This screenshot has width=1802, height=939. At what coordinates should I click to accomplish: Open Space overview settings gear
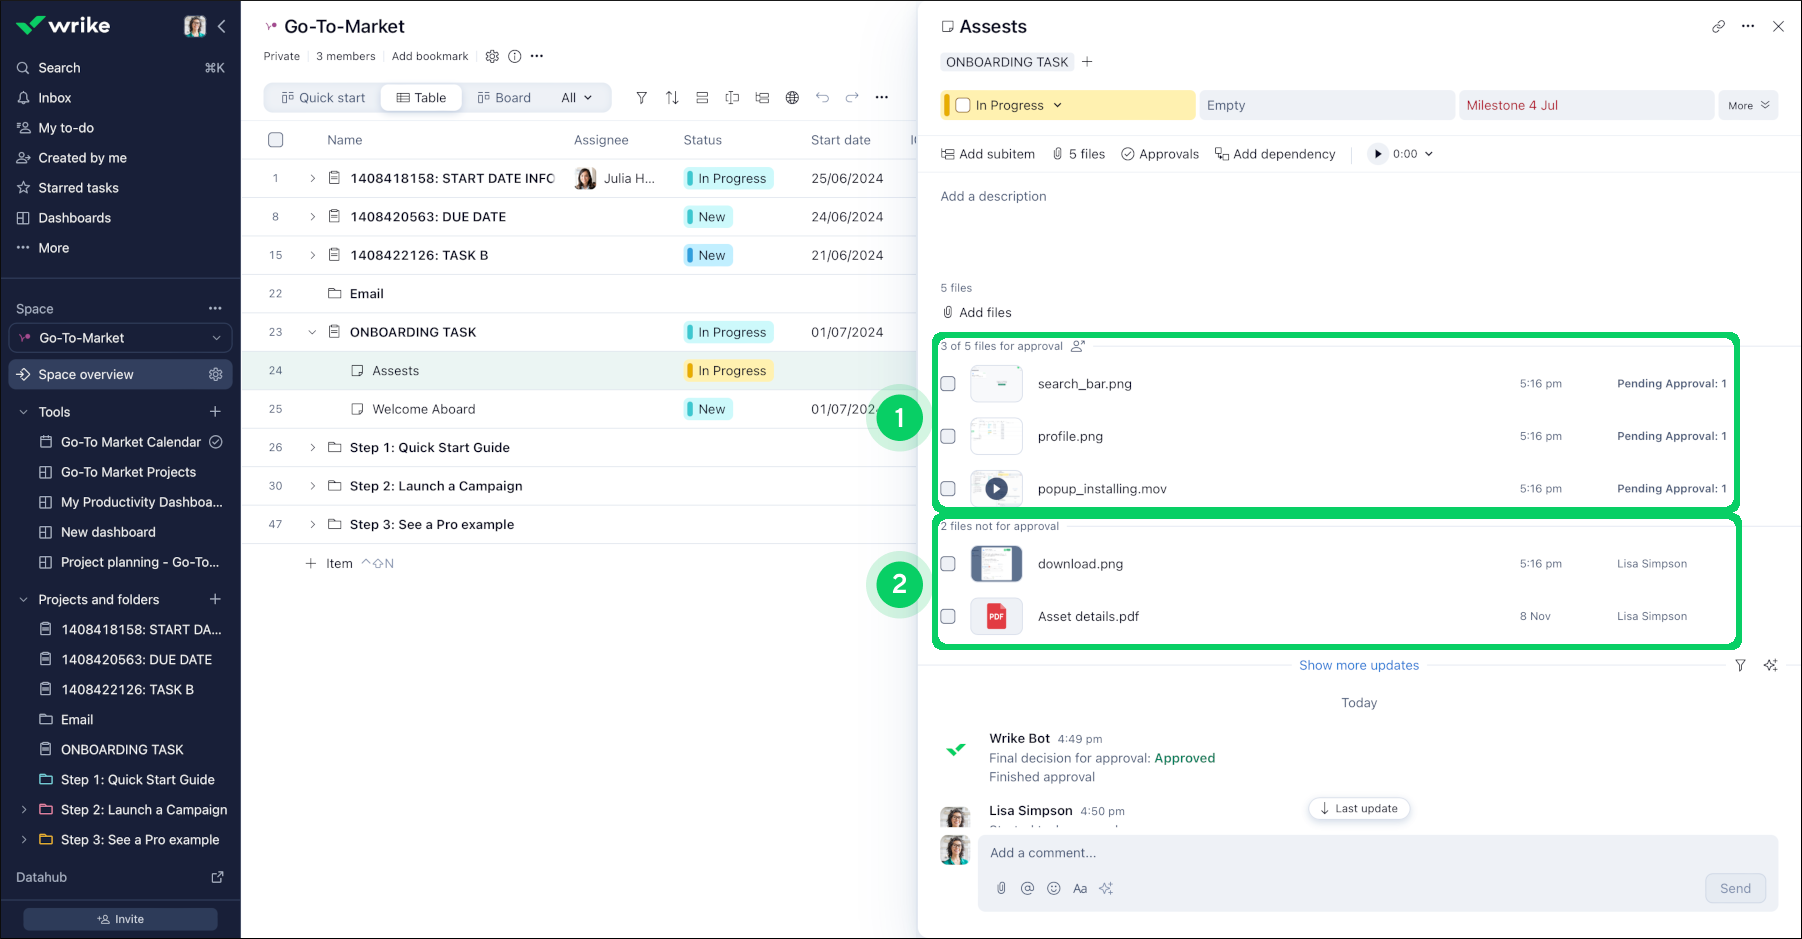click(215, 375)
